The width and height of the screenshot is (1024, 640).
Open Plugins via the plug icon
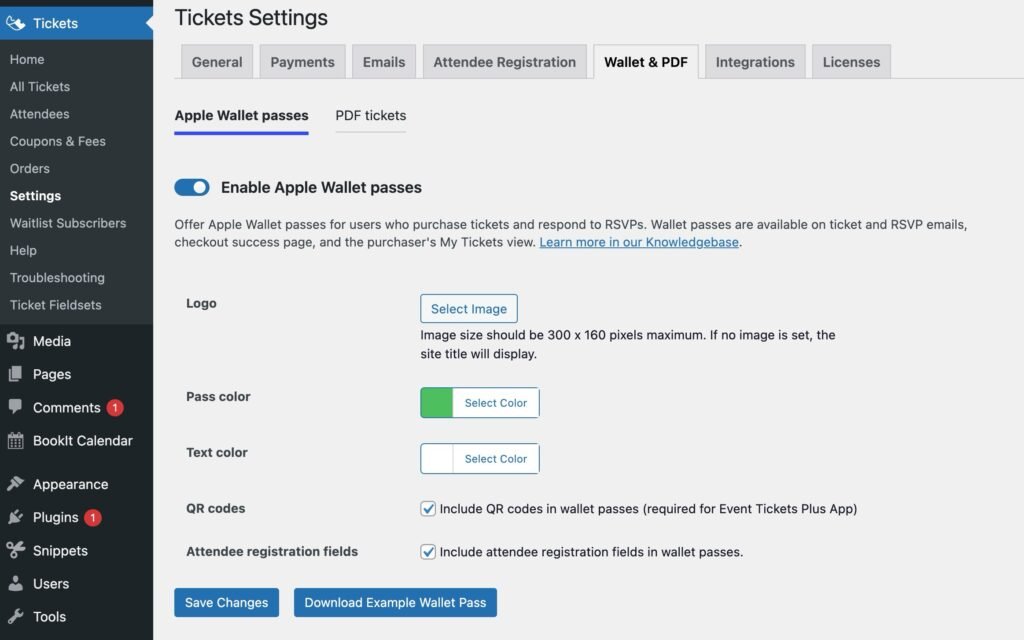click(x=14, y=517)
